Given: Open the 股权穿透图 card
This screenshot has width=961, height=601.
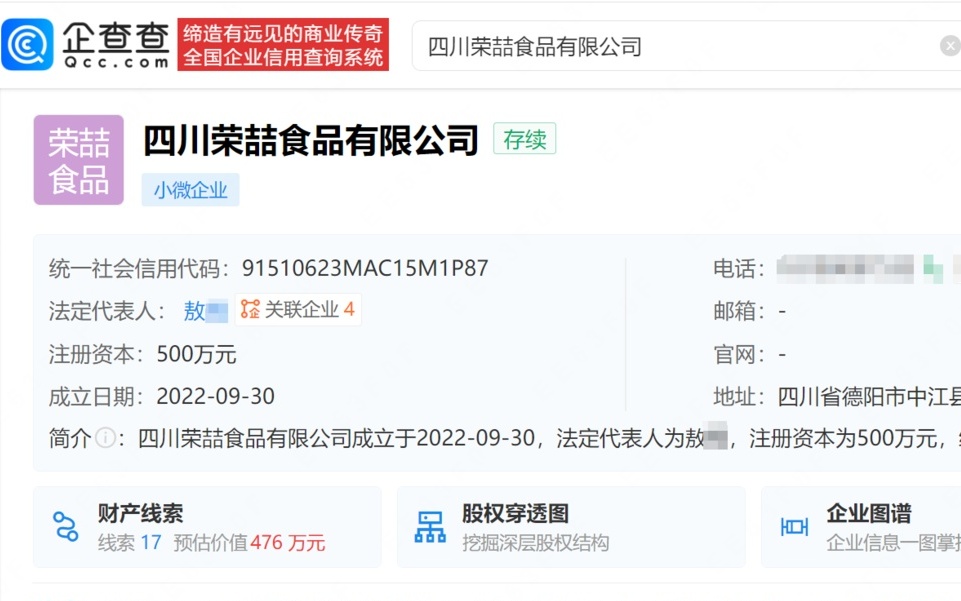Looking at the screenshot, I should (x=571, y=527).
